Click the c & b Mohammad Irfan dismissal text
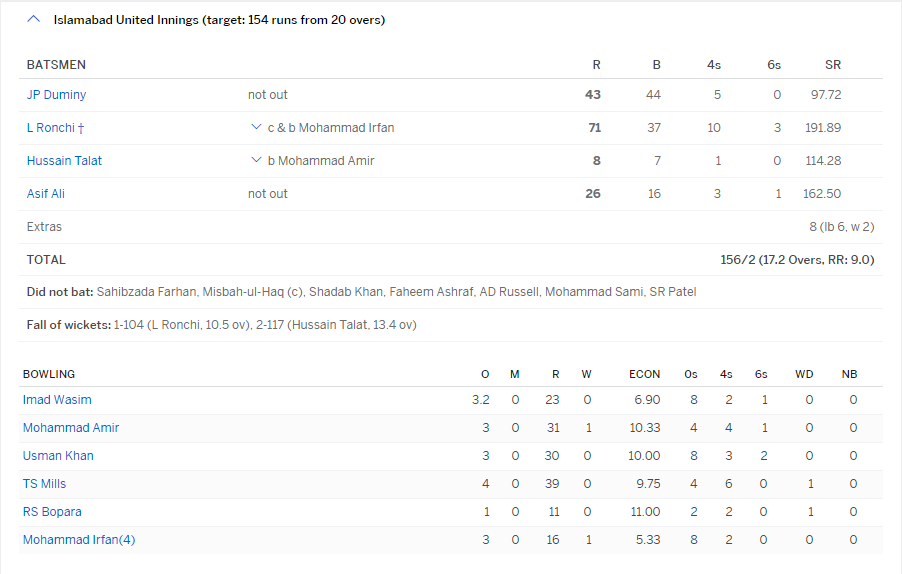This screenshot has height=574, width=902. pyautogui.click(x=331, y=128)
